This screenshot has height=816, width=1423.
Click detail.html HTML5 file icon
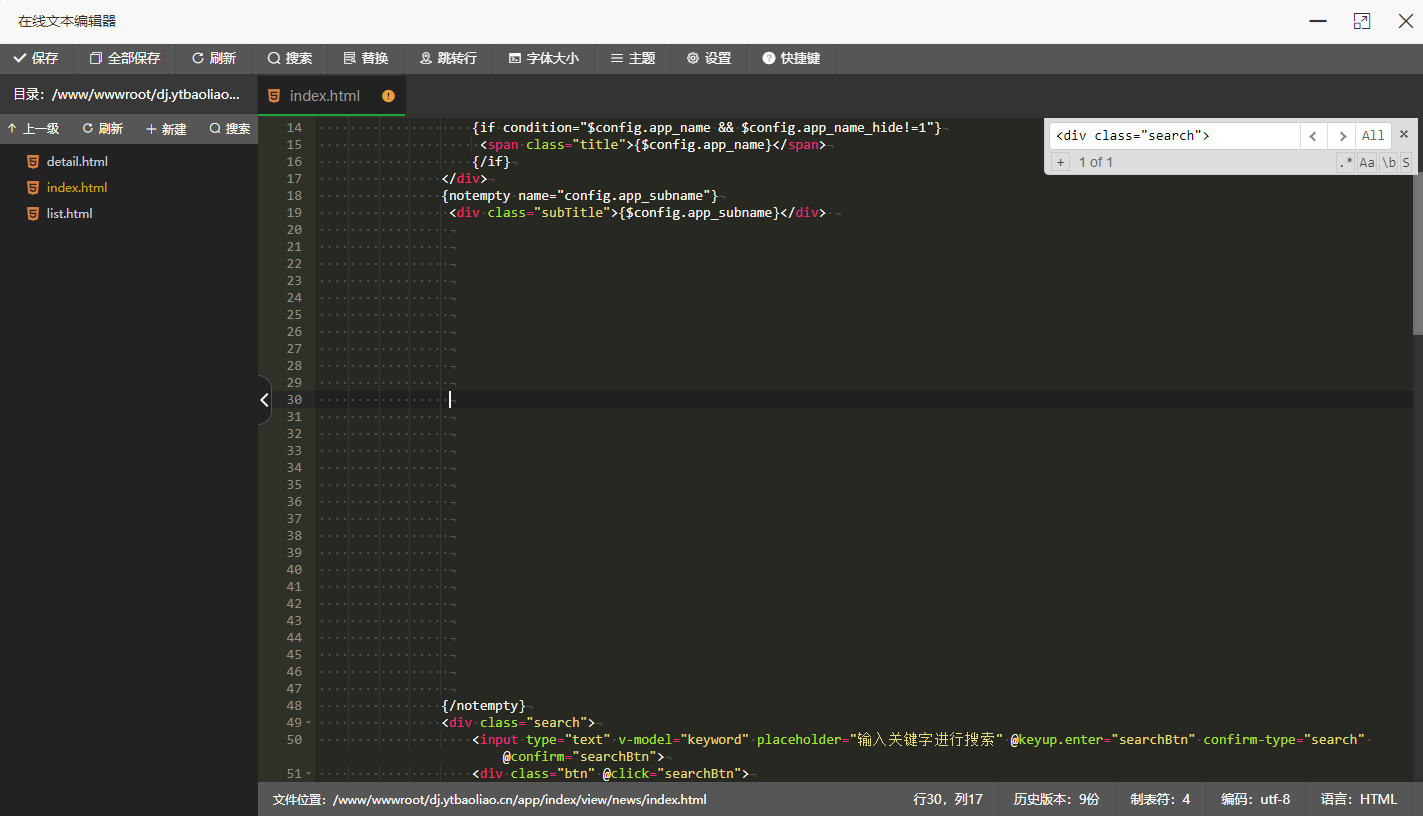33,161
